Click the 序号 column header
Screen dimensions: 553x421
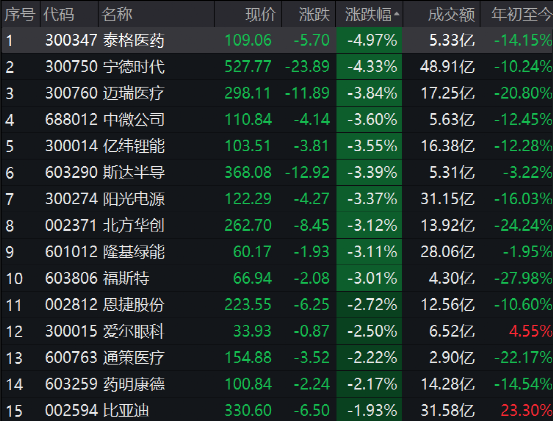click(x=20, y=14)
